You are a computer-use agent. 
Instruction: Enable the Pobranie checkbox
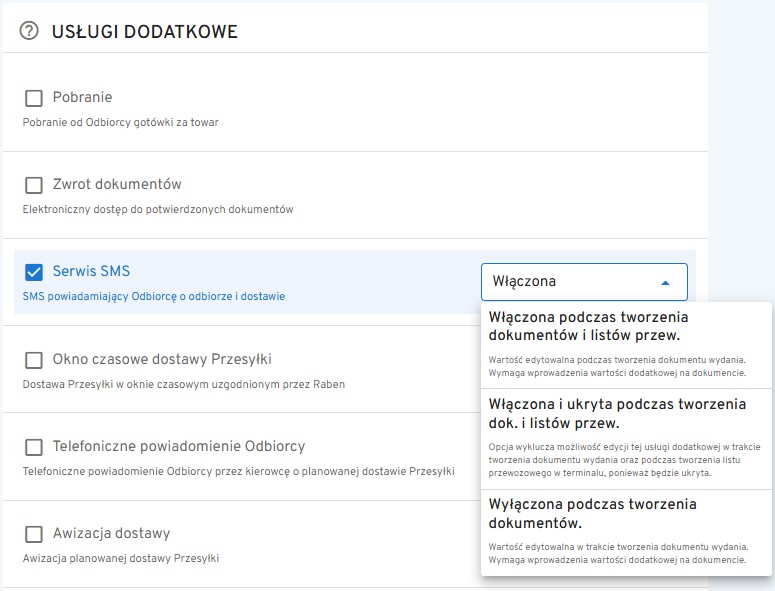tap(34, 98)
